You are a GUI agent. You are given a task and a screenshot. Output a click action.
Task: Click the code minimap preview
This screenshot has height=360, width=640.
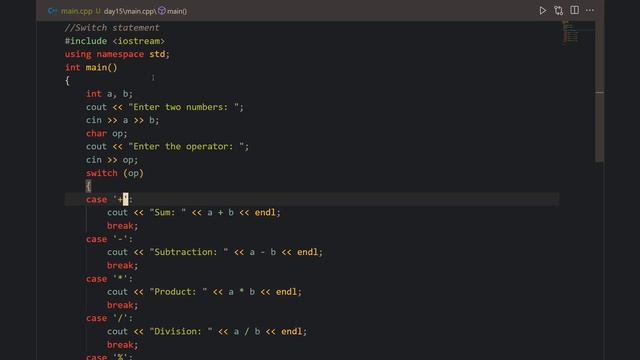coord(571,32)
